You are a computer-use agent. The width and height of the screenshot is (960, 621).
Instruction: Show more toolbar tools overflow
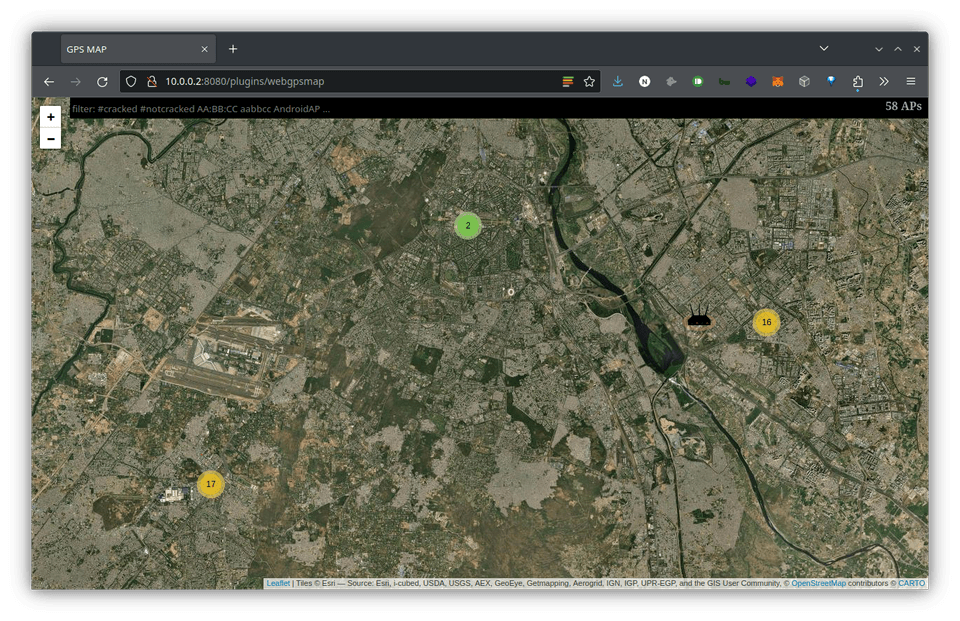[x=883, y=81]
